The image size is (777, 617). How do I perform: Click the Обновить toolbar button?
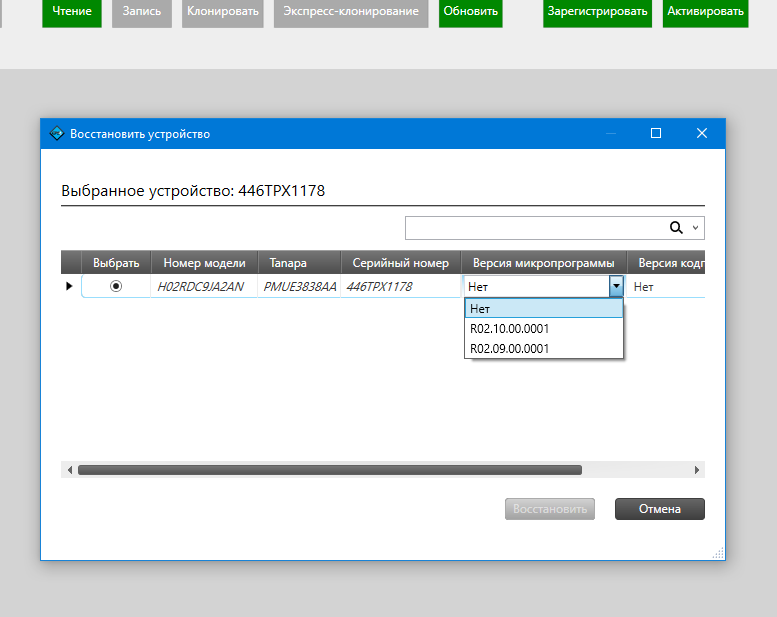(470, 12)
